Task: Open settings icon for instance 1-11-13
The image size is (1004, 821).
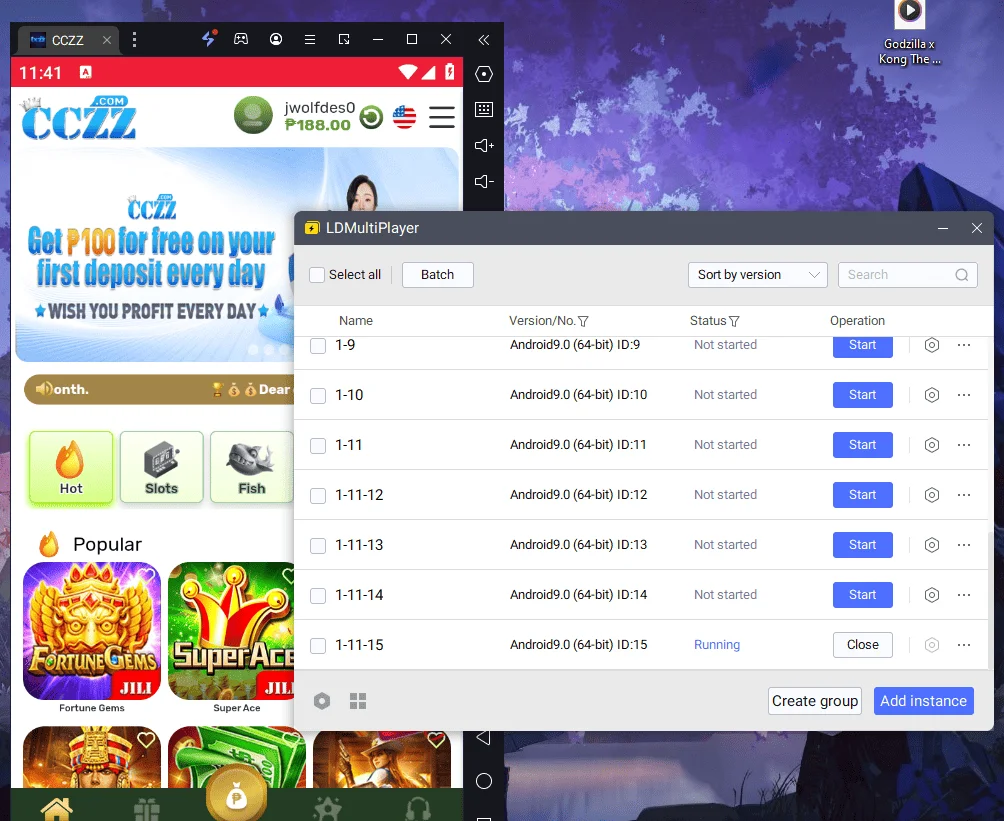Action: 932,544
